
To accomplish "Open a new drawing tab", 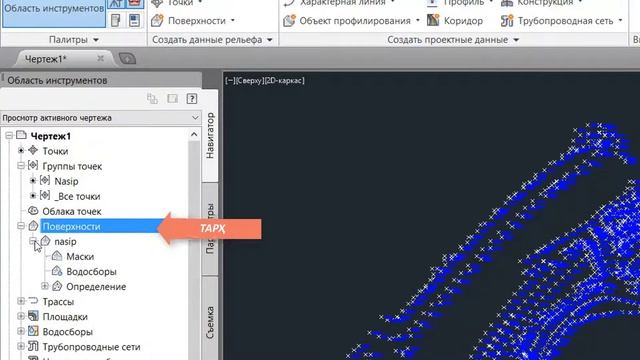I will pos(127,59).
